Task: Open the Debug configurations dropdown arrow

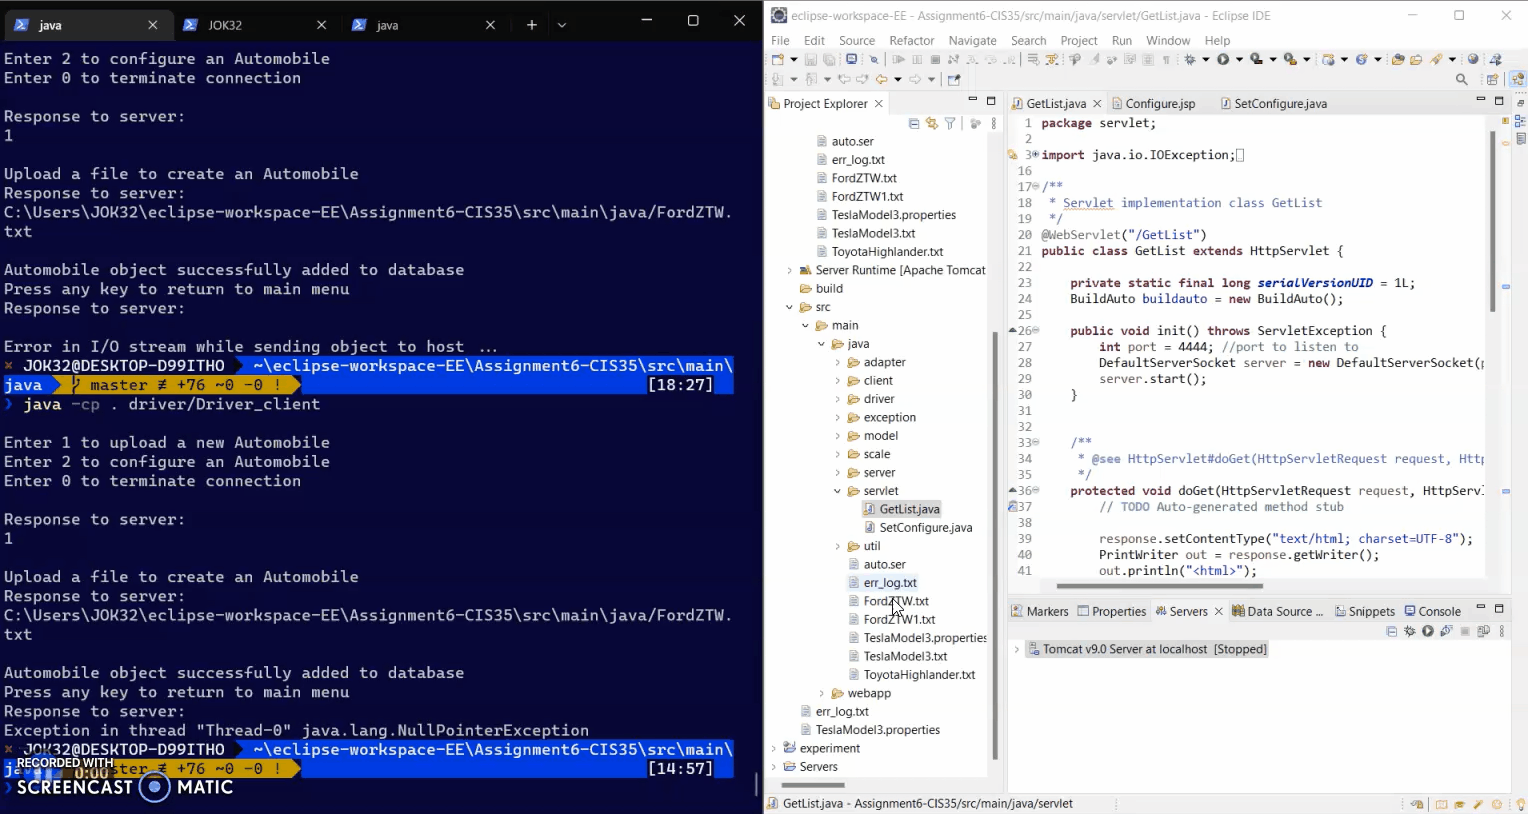Action: [x=1206, y=59]
